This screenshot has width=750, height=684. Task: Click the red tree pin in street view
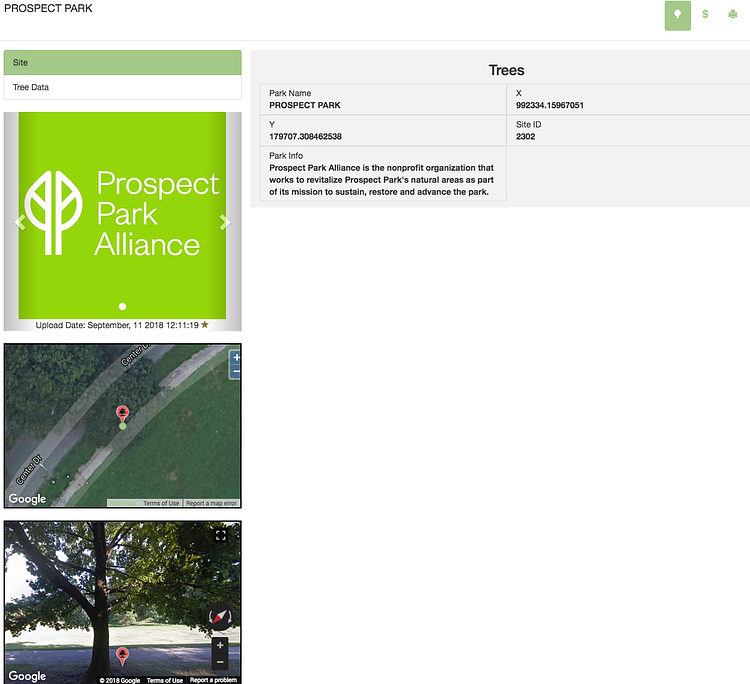[x=122, y=656]
